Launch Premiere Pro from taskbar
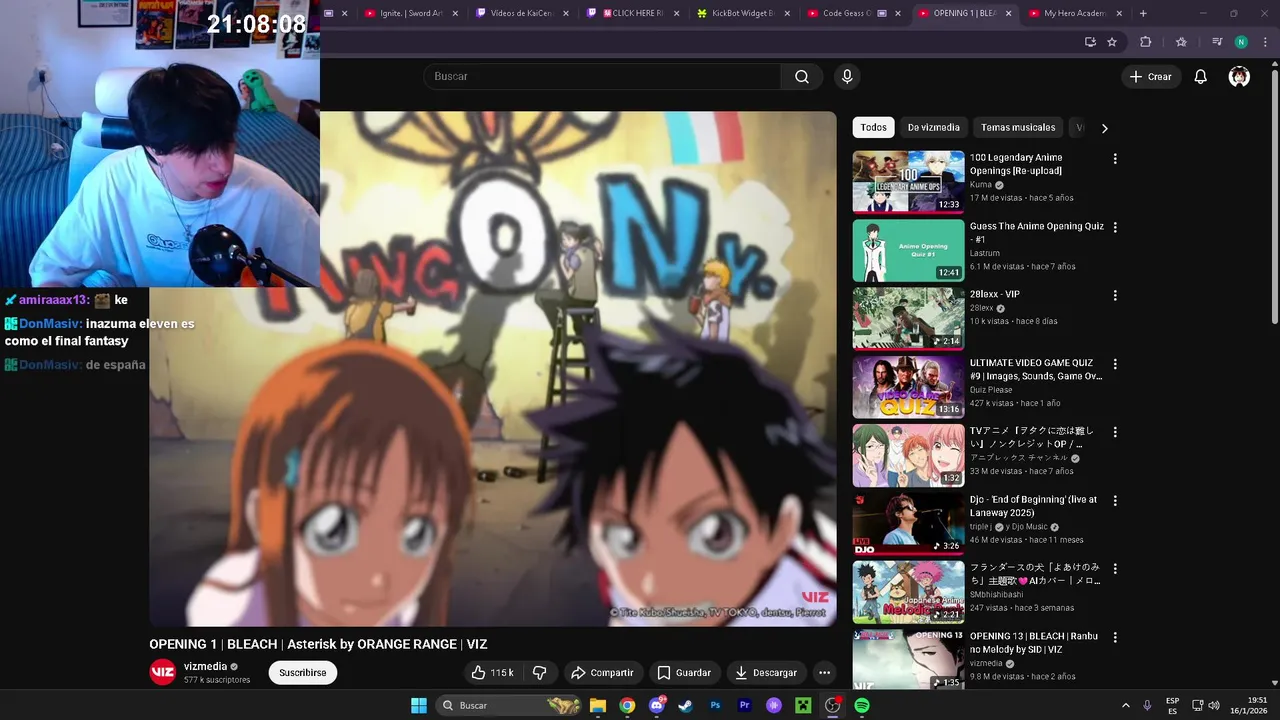The image size is (1280, 720). (744, 705)
